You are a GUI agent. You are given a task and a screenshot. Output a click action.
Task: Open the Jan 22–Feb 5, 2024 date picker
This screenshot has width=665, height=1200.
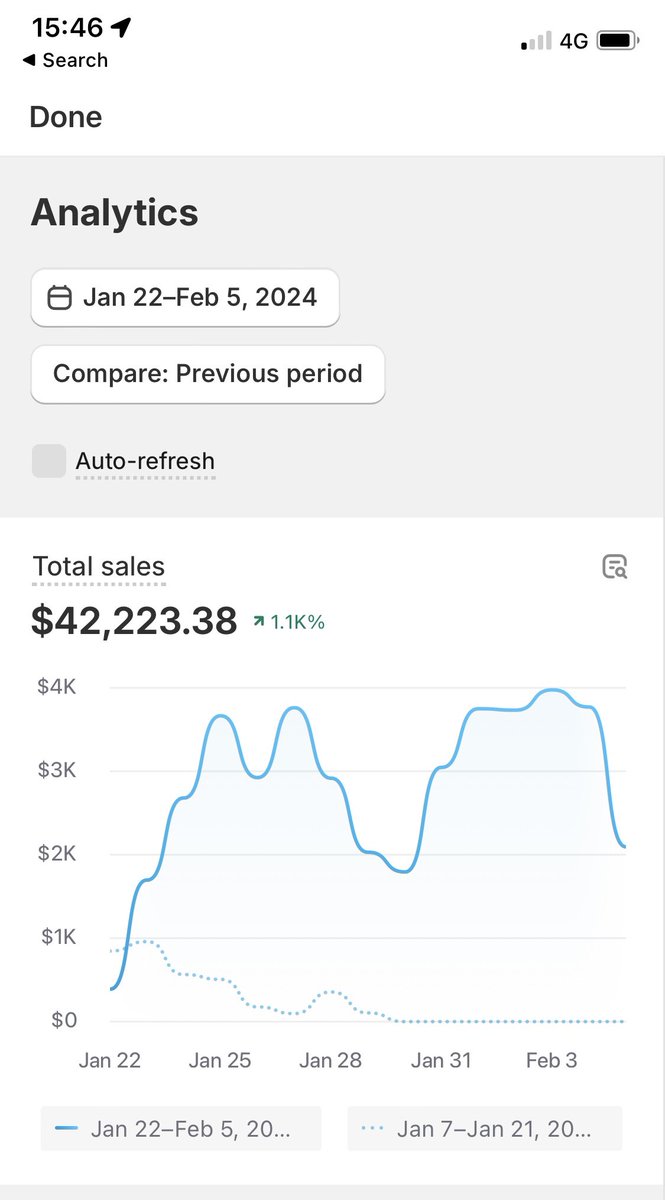coord(185,297)
